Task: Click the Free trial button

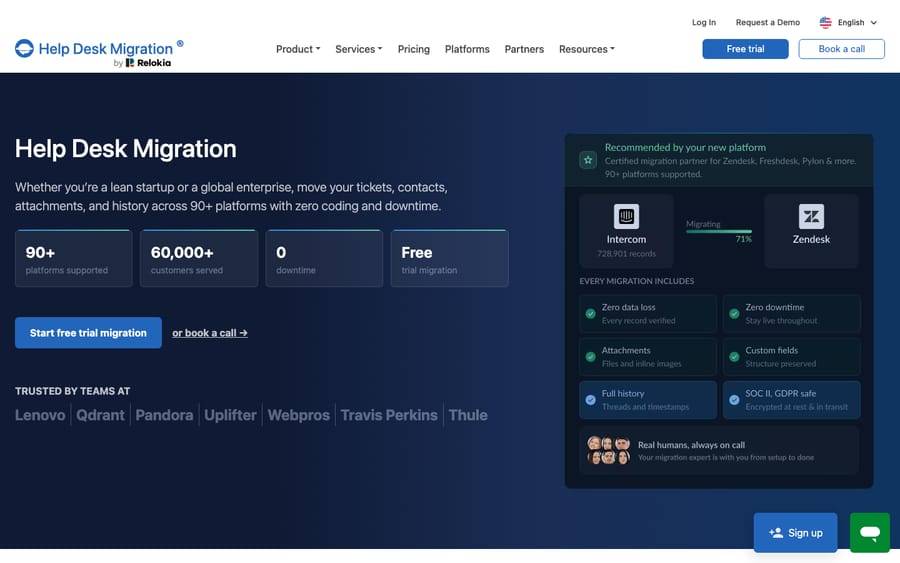Action: [x=745, y=49]
